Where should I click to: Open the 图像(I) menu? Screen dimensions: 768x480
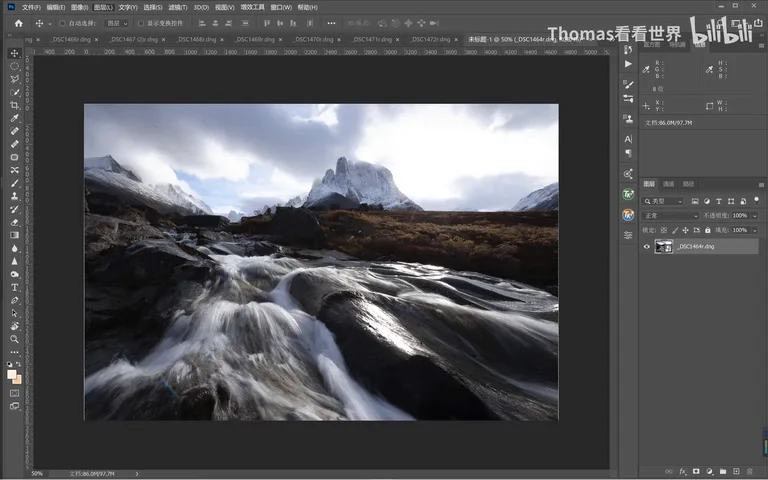(79, 7)
